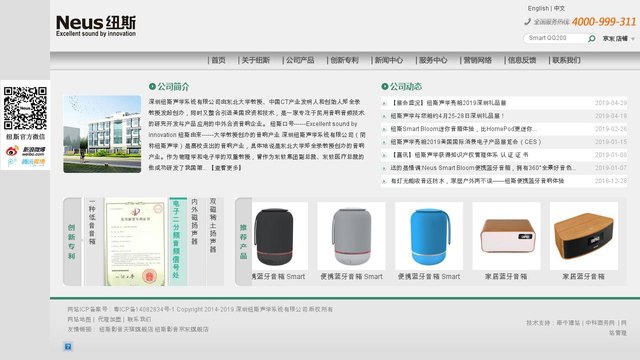Screen dimensions: 640x360
Task: Open the black Smart speaker product
Action: coord(279,236)
